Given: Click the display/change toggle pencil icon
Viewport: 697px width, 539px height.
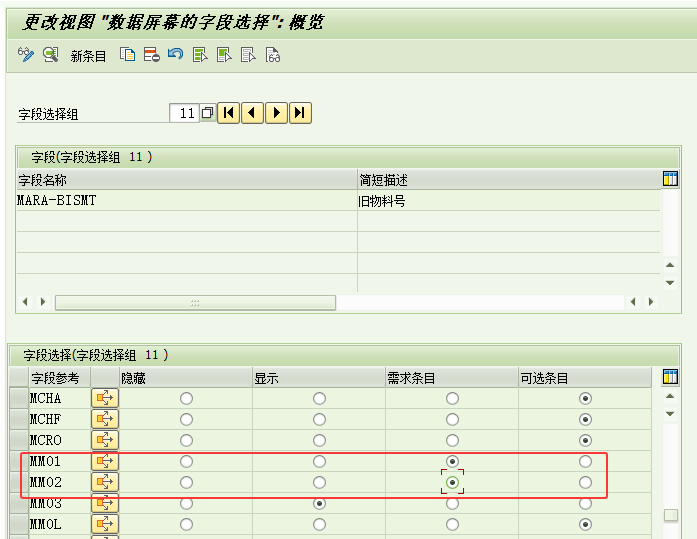Looking at the screenshot, I should 26,55.
